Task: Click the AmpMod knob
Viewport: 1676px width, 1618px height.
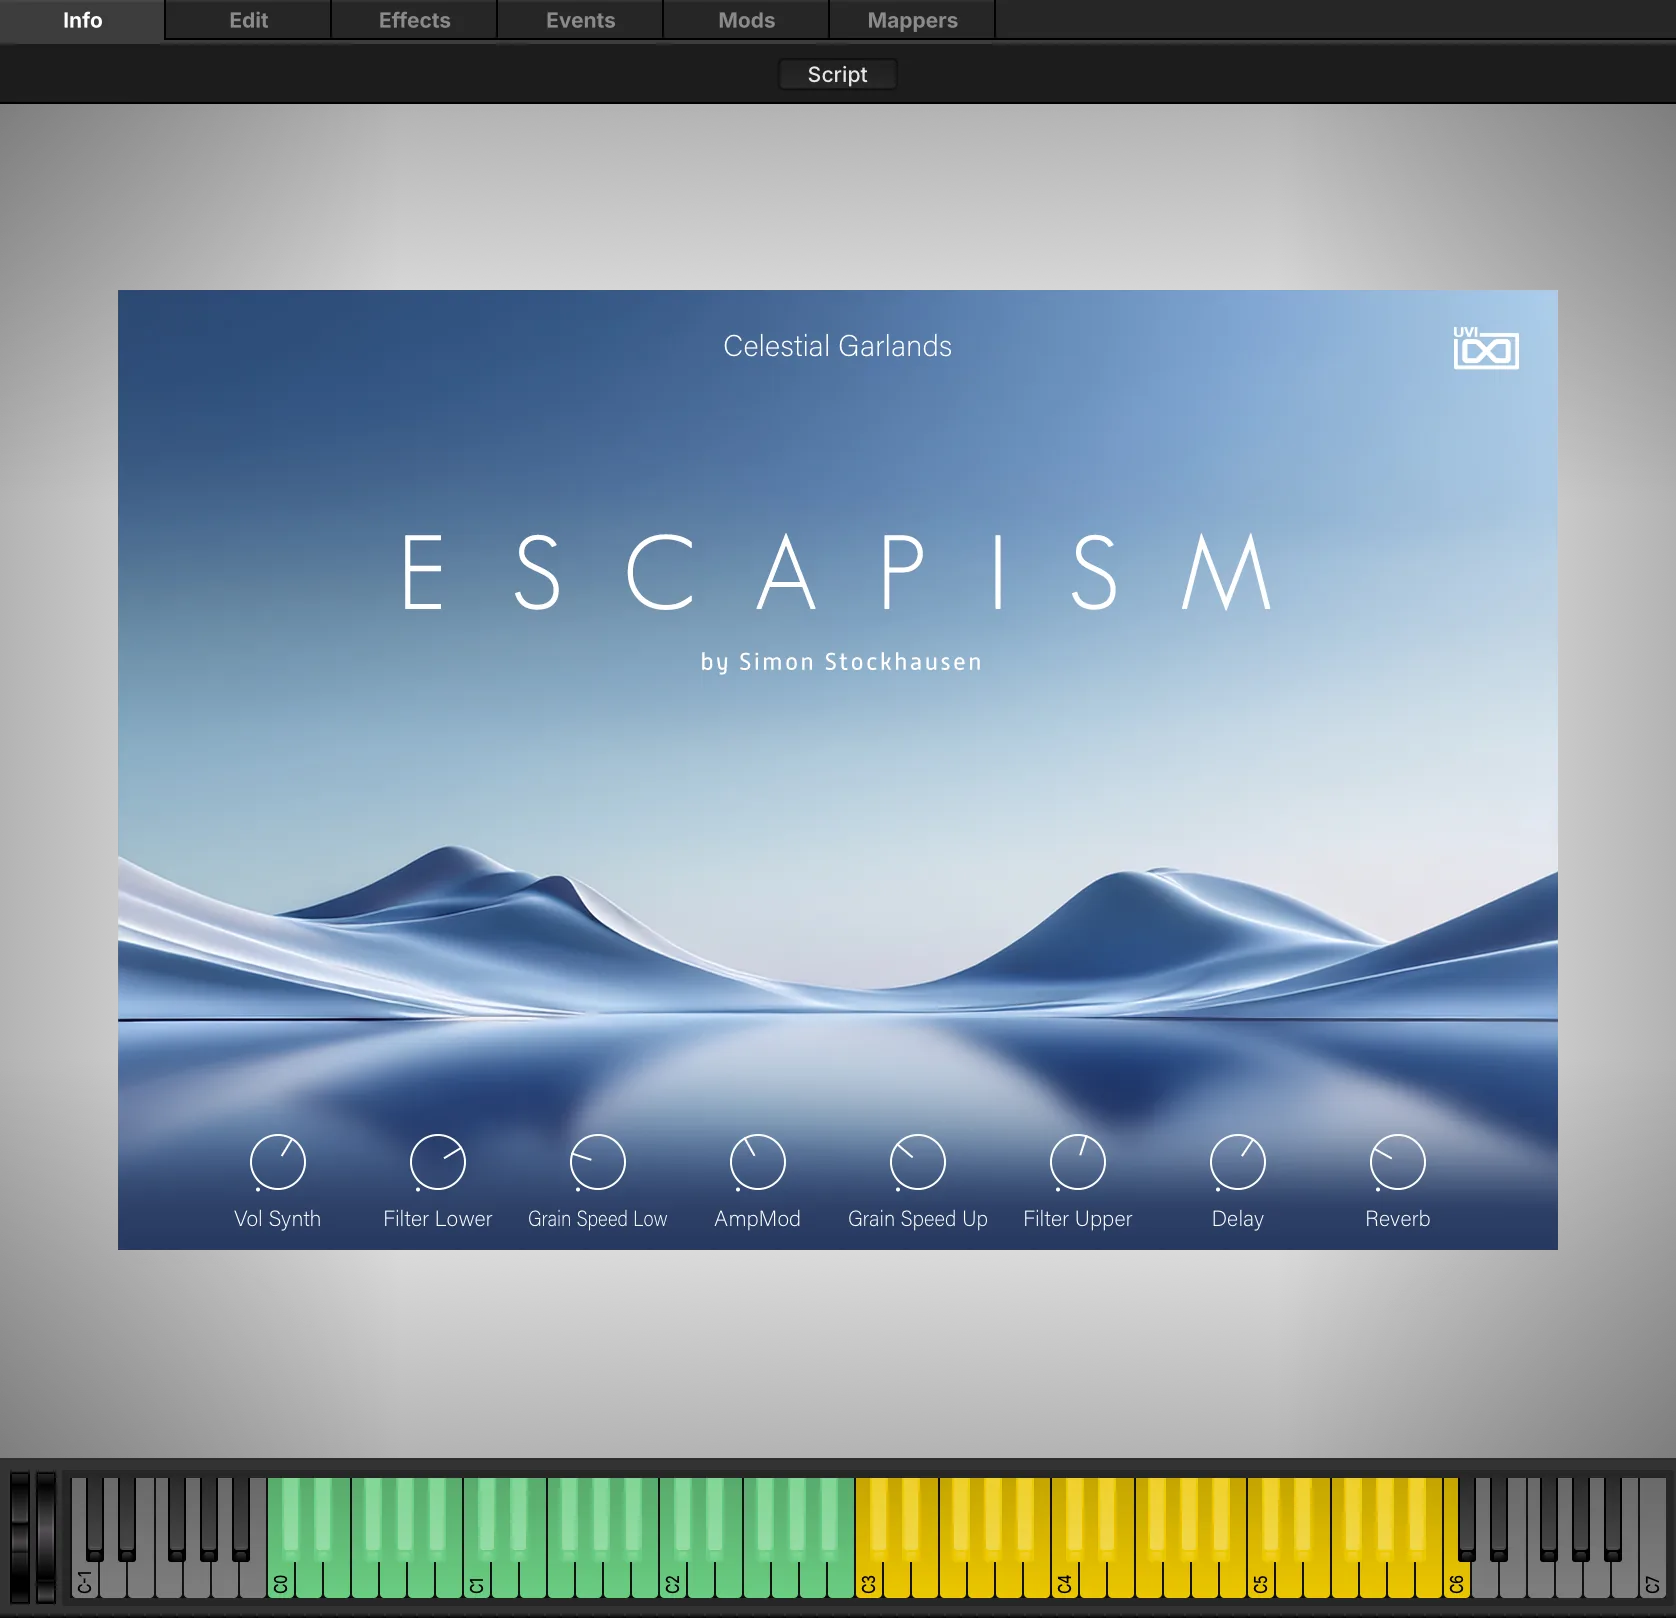Action: coord(757,1162)
